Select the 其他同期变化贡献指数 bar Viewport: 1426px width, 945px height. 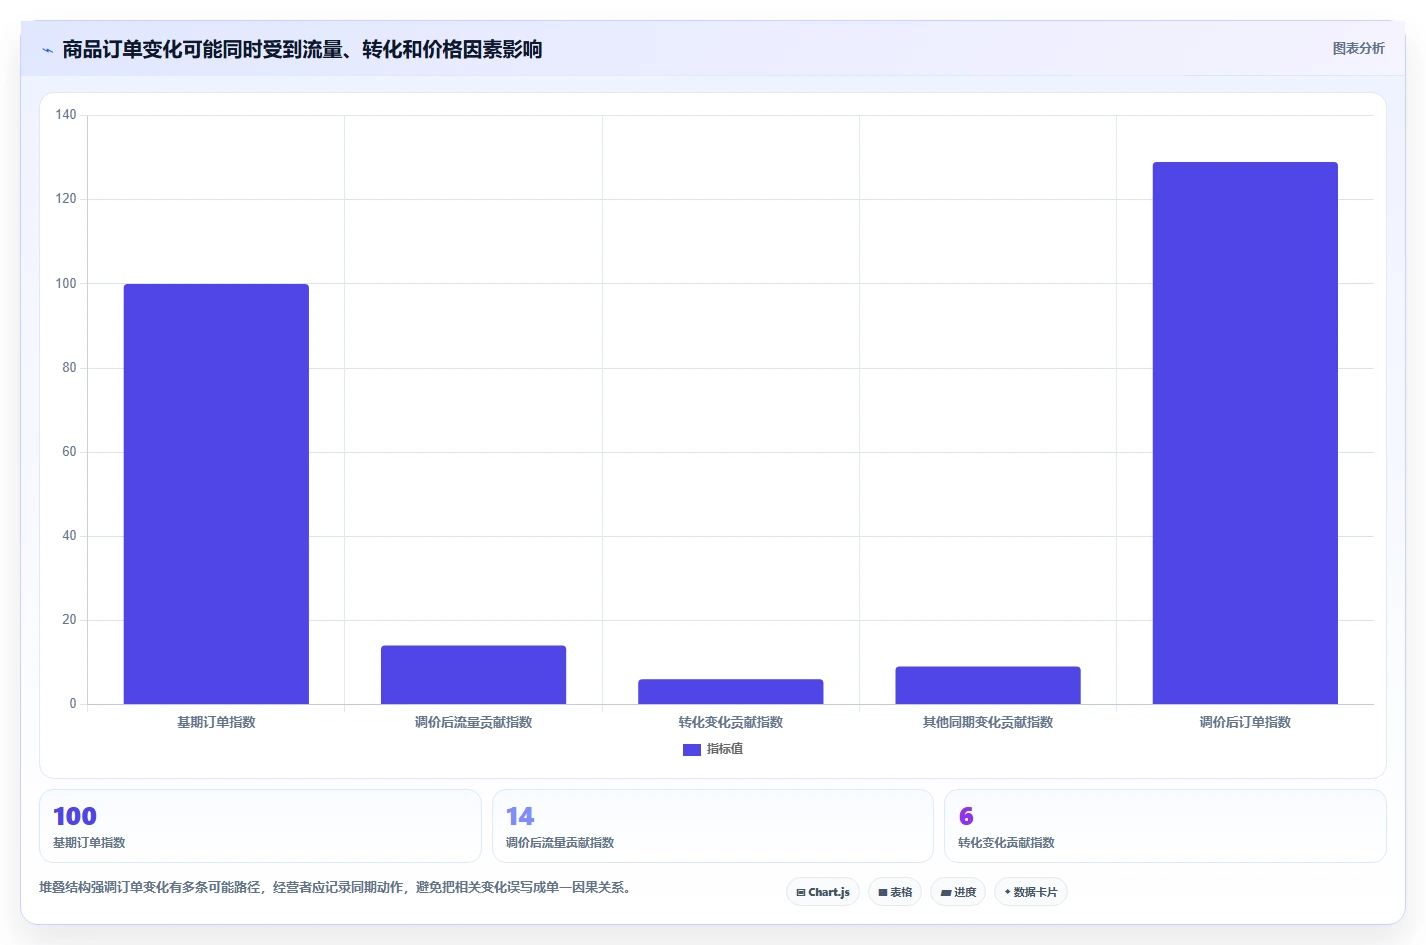[x=988, y=685]
